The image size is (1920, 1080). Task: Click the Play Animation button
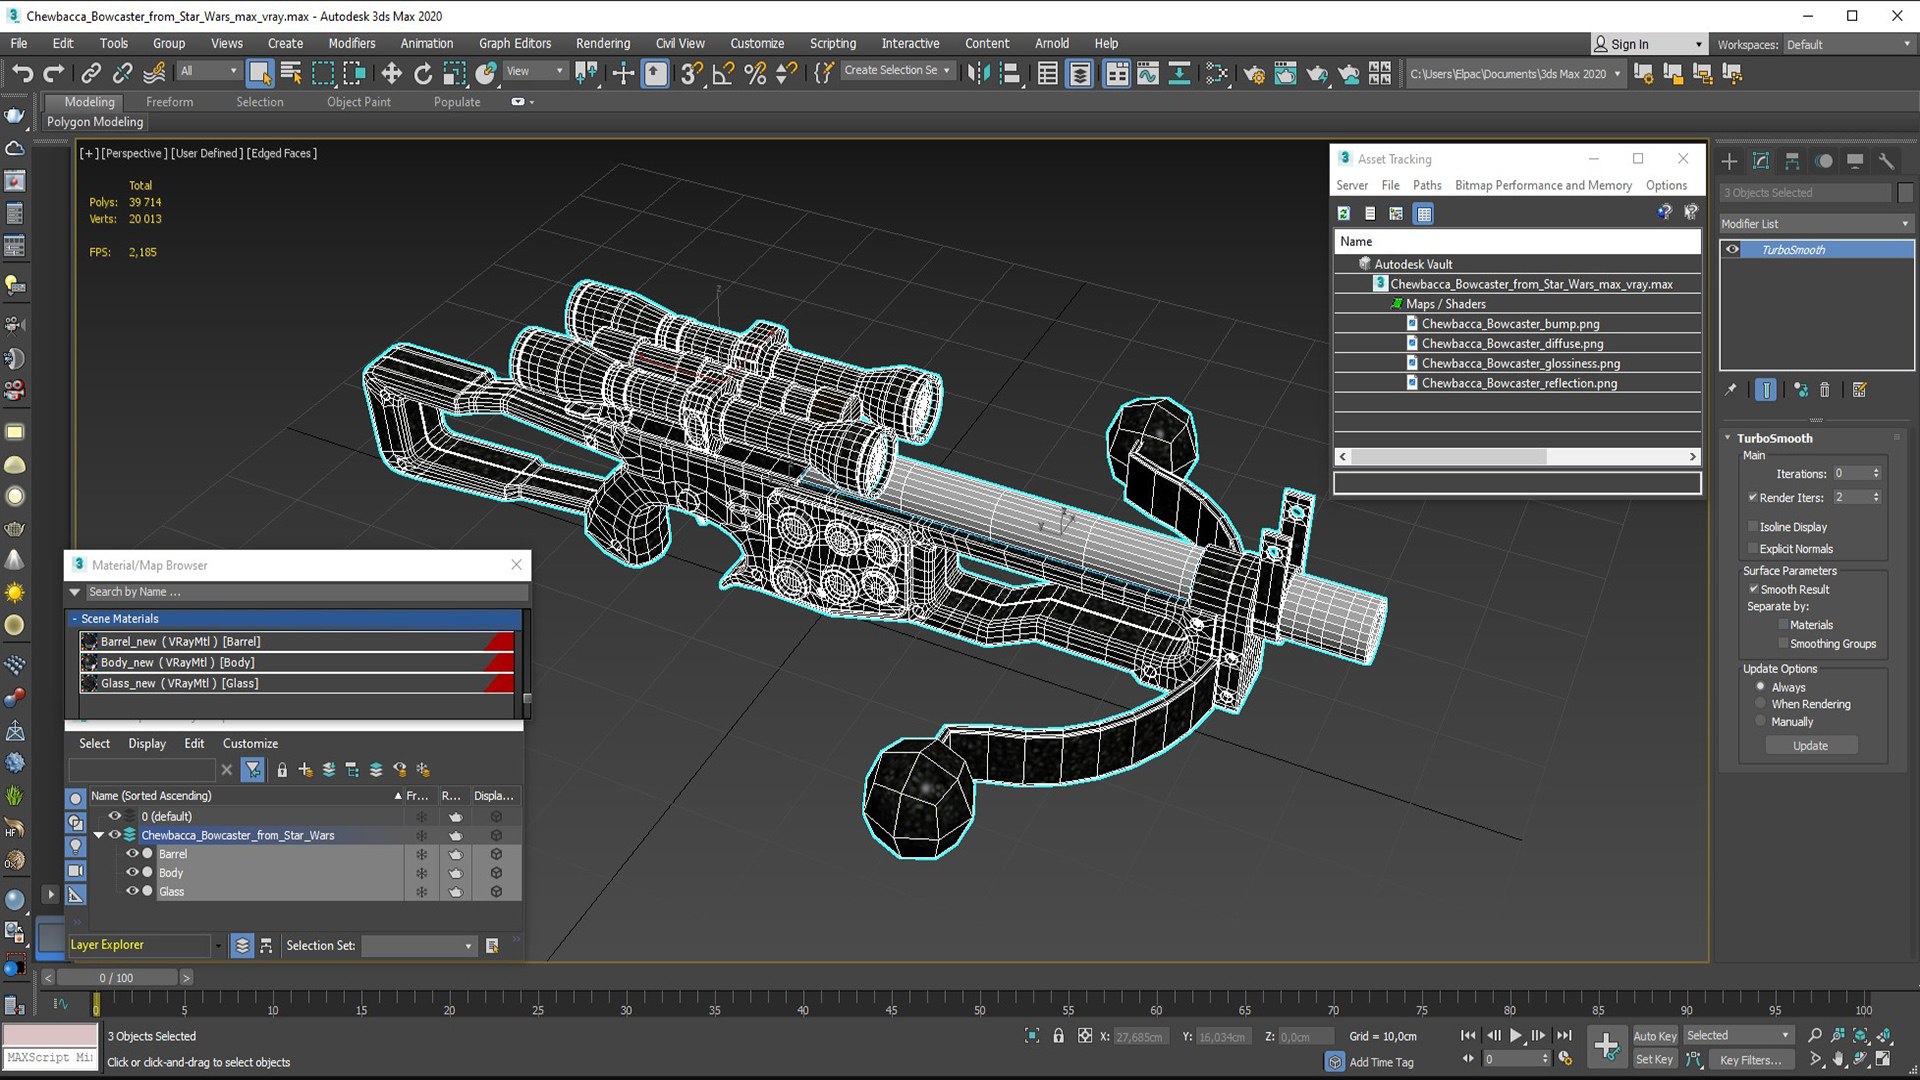(1516, 1036)
